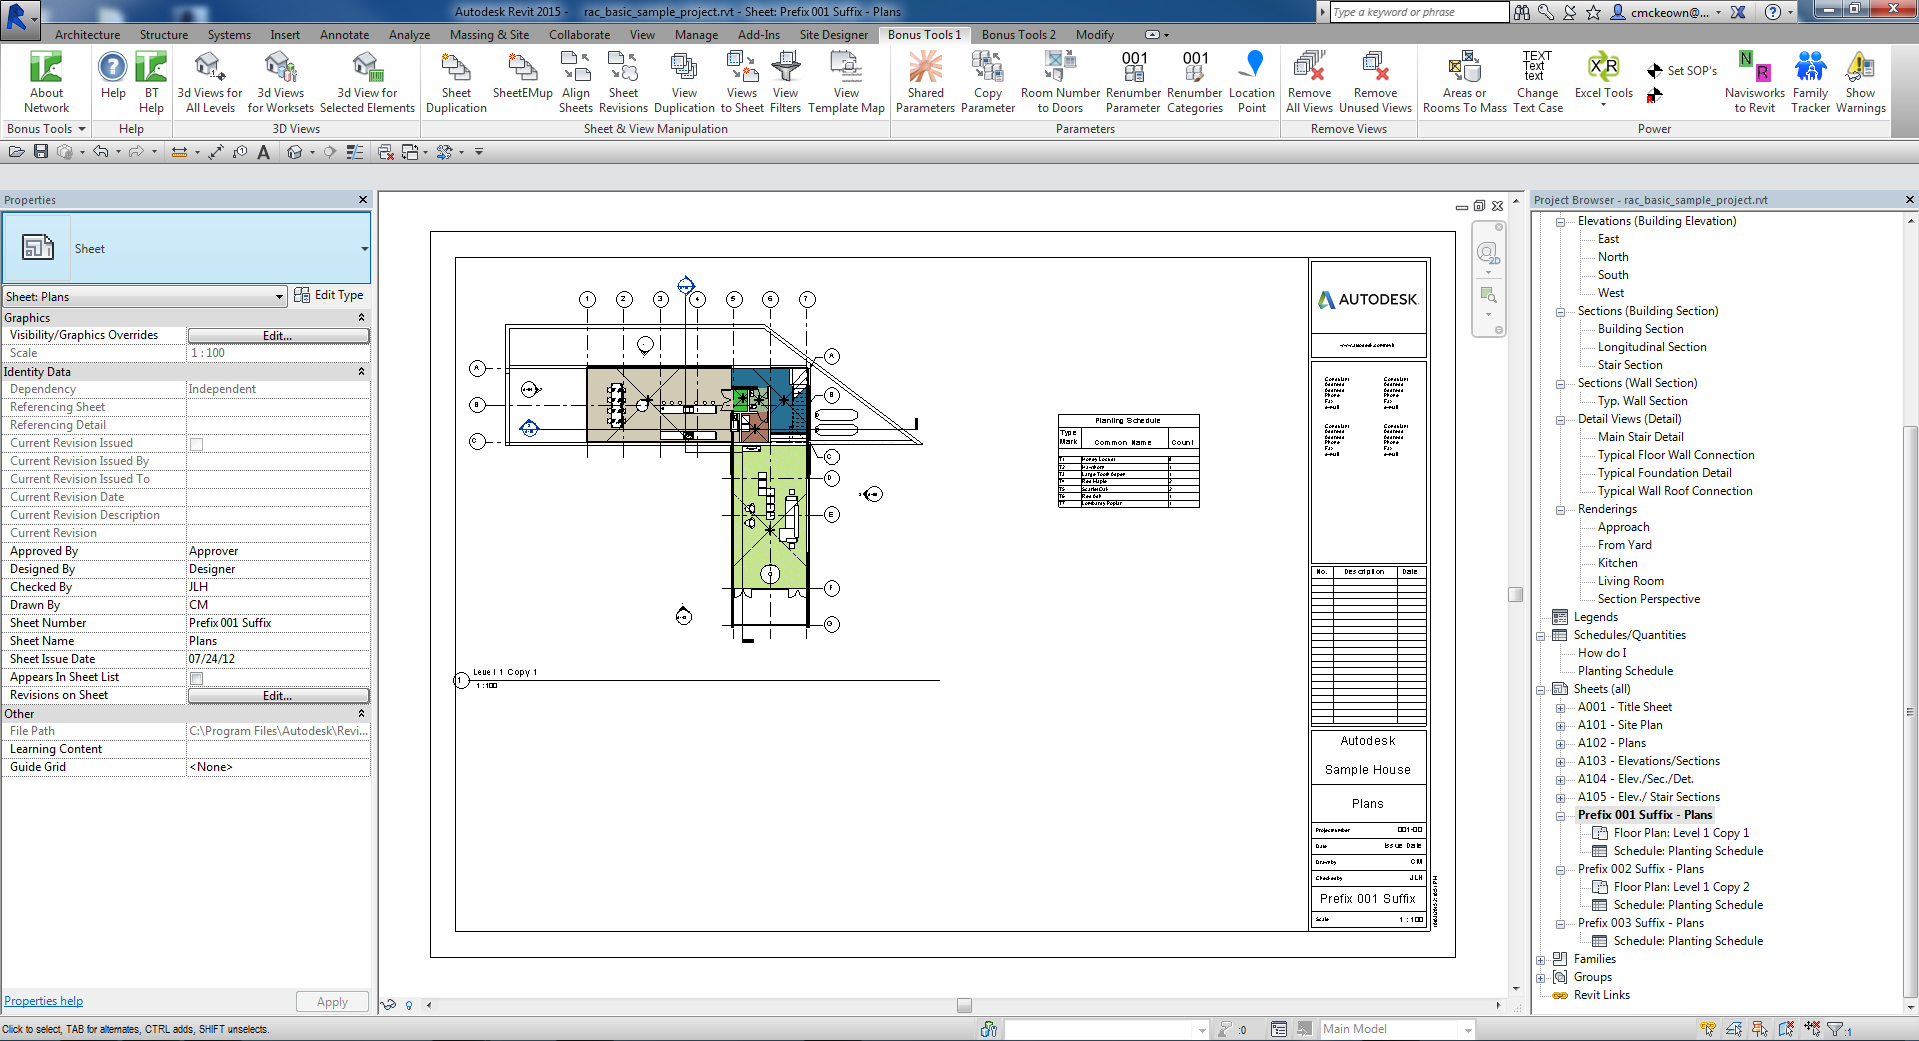The width and height of the screenshot is (1919, 1041).
Task: Open the Properties help link
Action: (43, 1000)
